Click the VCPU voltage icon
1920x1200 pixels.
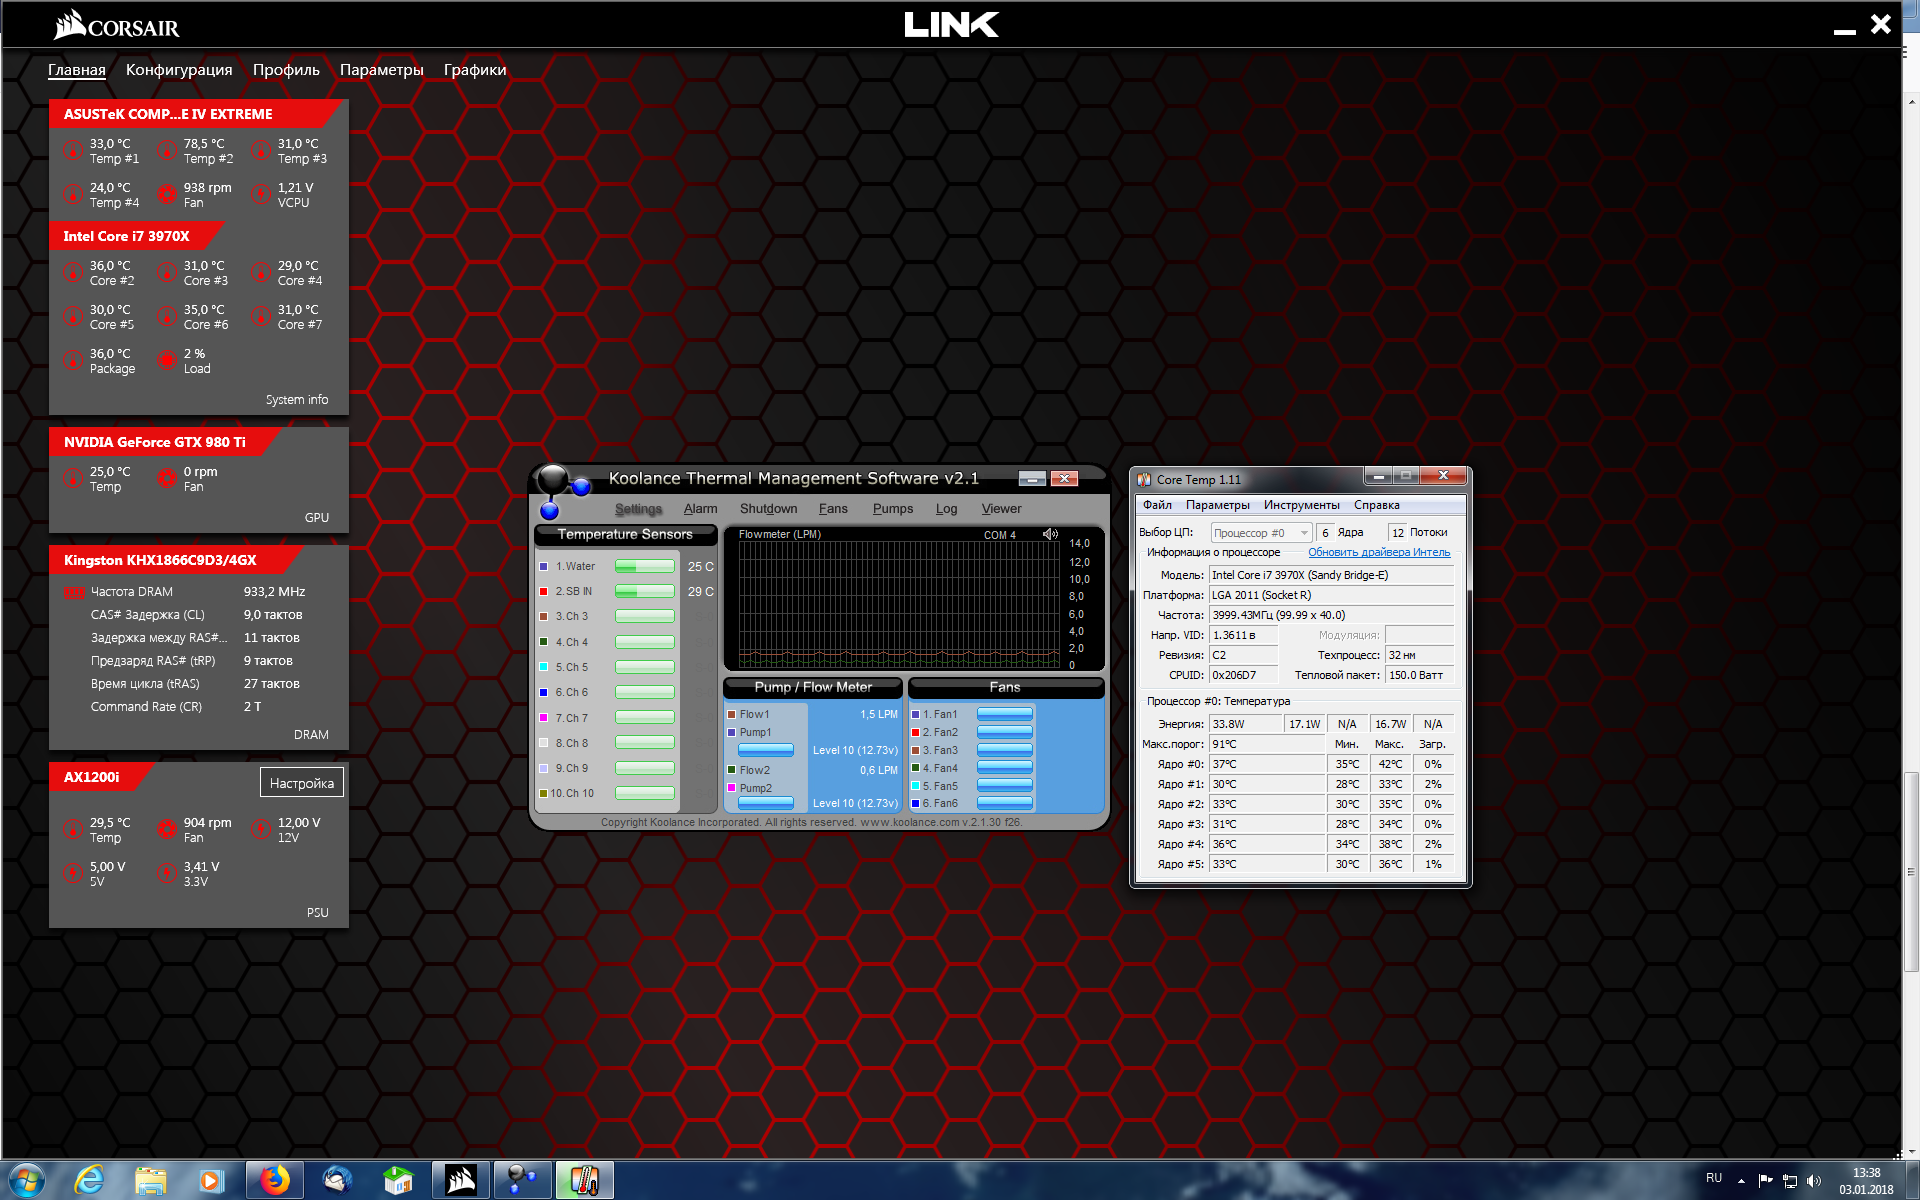tap(261, 194)
